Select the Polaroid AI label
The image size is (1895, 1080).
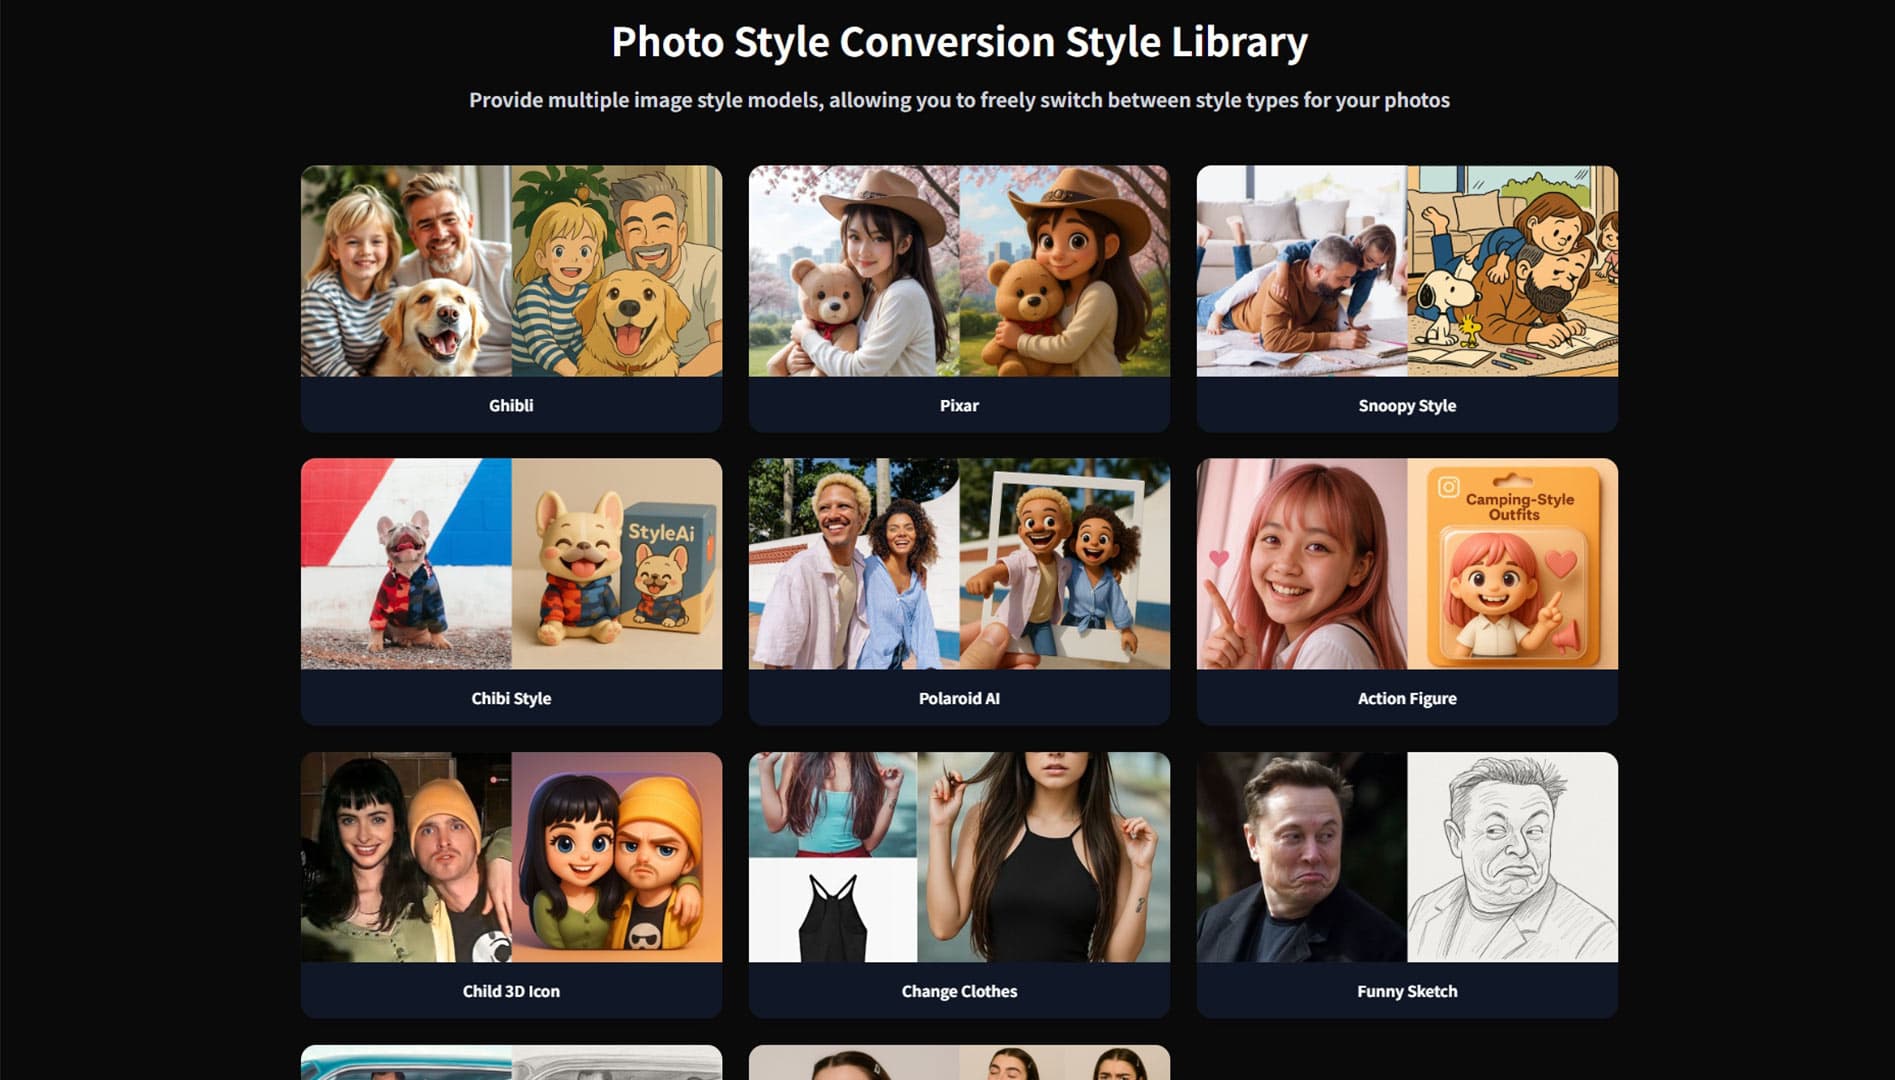(x=959, y=698)
